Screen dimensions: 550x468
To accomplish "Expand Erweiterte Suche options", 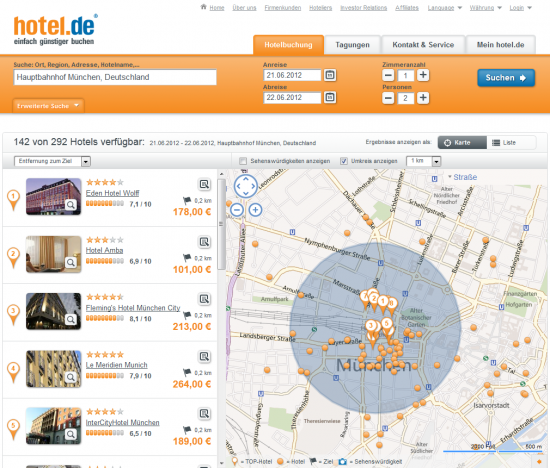I will pyautogui.click(x=48, y=106).
